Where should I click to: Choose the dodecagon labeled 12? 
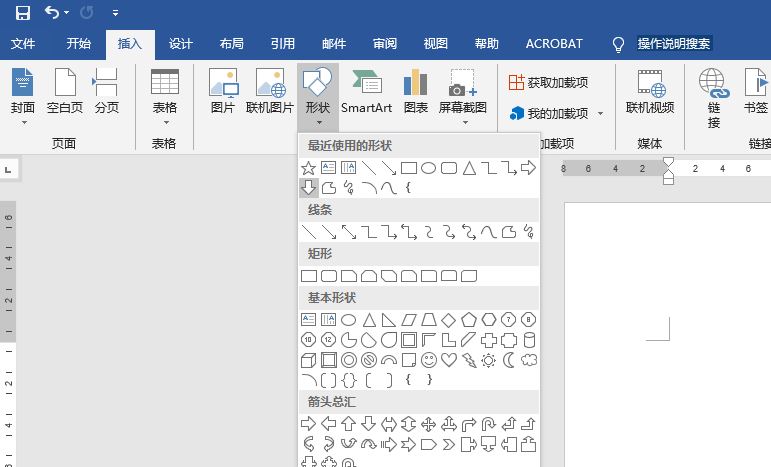point(328,340)
